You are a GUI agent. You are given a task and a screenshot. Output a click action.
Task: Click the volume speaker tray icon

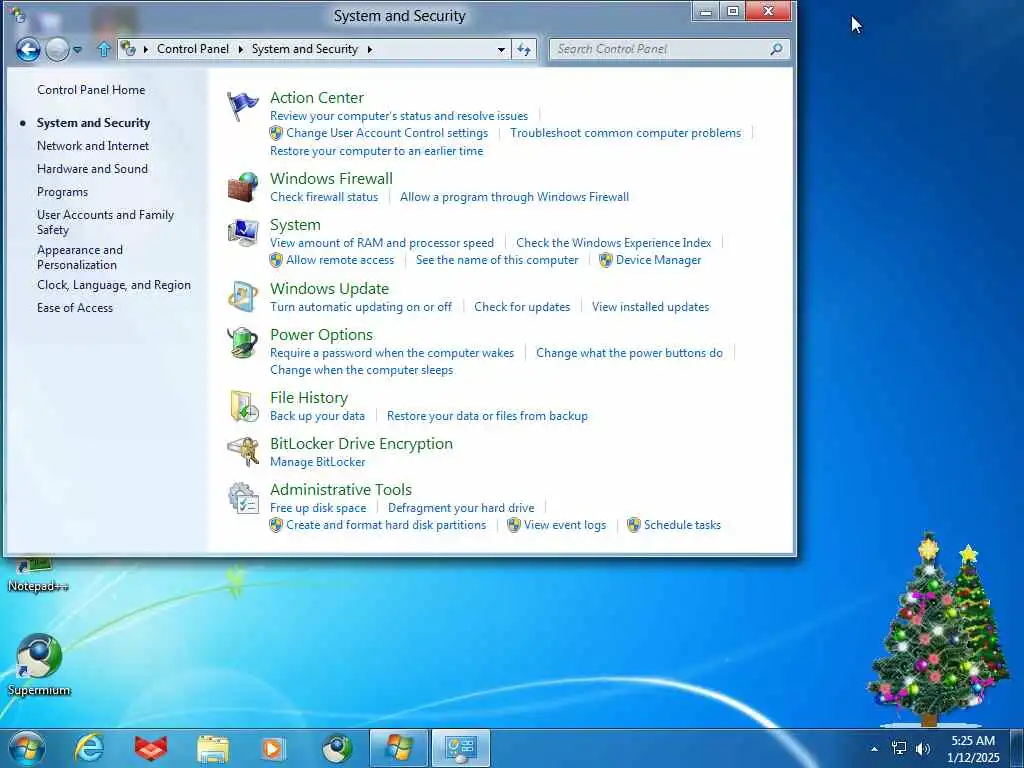point(923,748)
